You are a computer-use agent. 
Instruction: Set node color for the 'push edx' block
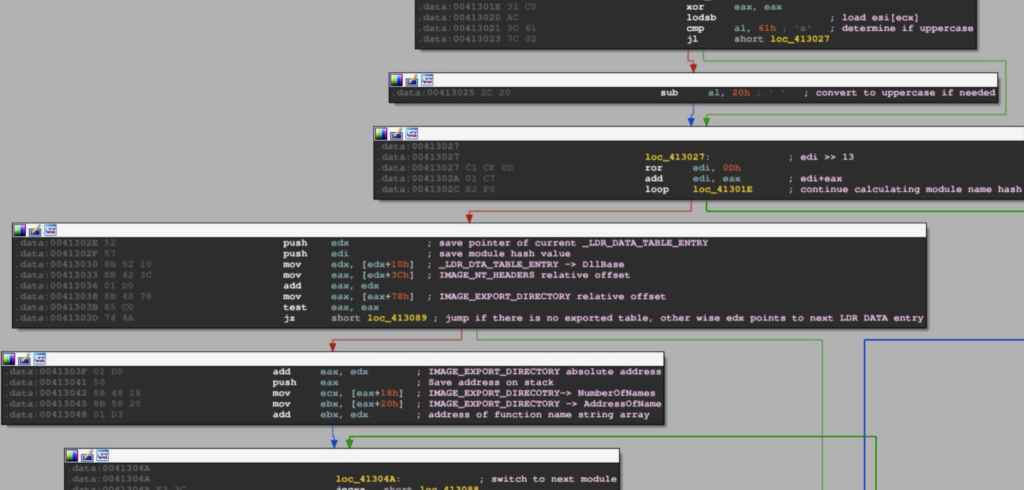pos(20,230)
